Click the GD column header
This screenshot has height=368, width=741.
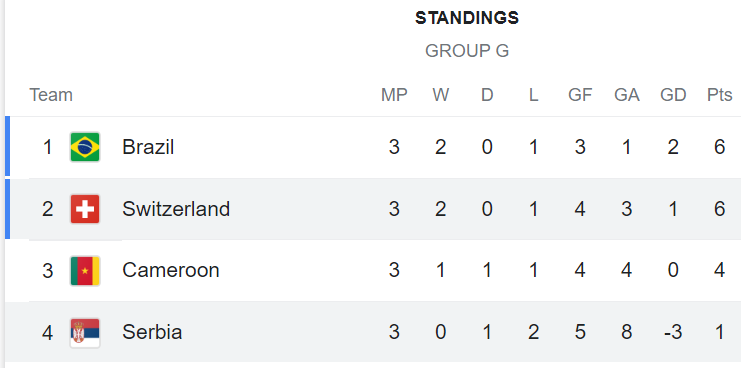673,95
